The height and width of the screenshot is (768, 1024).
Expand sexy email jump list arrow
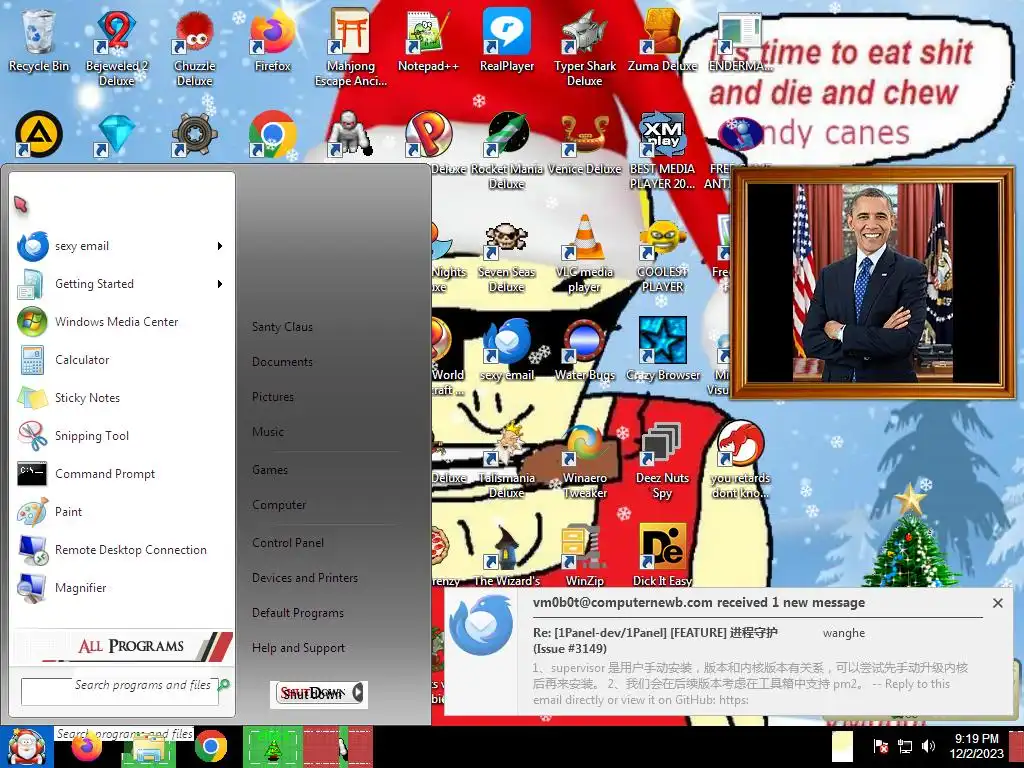pos(220,246)
